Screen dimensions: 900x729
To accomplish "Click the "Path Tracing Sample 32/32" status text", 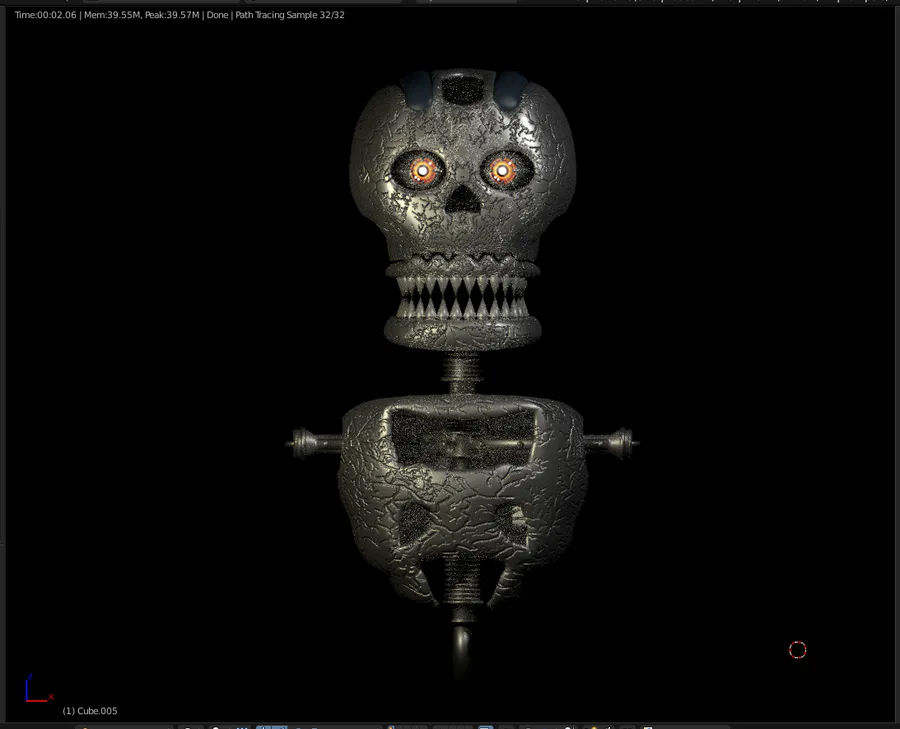I will 290,15.
